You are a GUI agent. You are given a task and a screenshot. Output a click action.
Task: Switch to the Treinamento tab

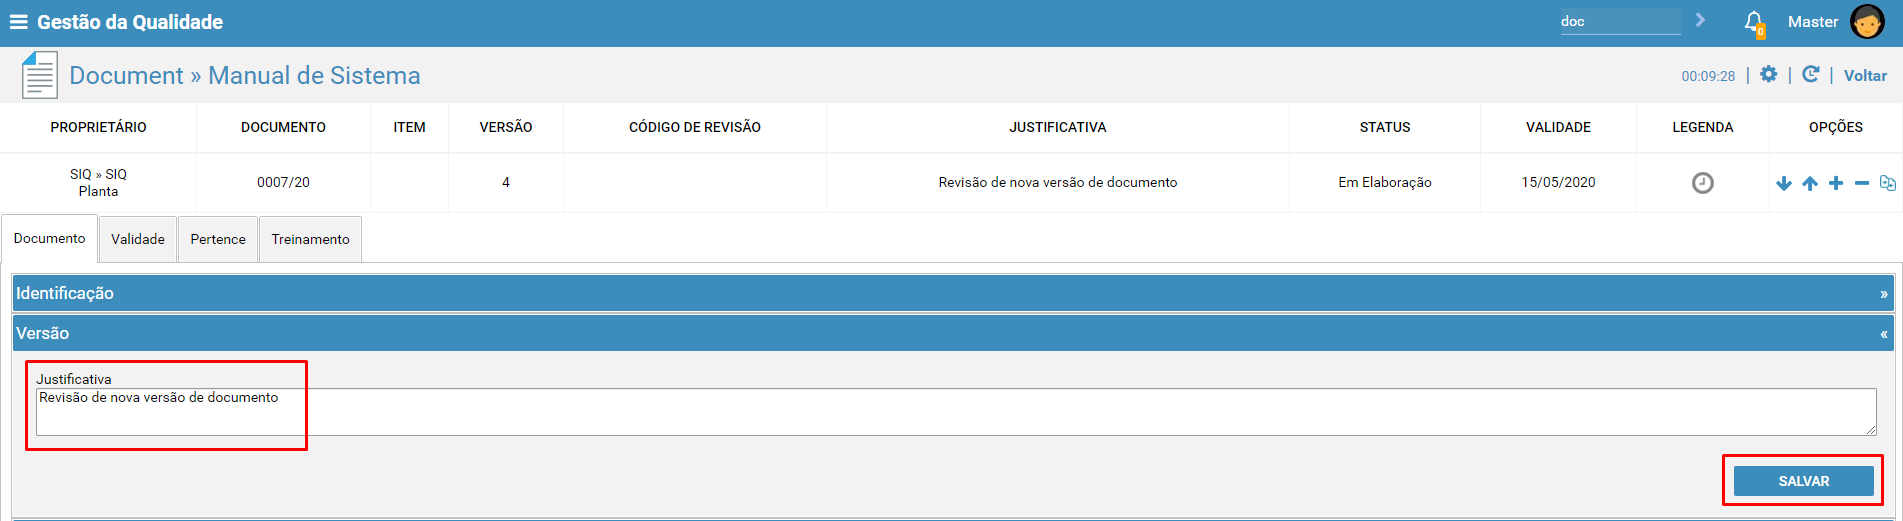[x=310, y=239]
